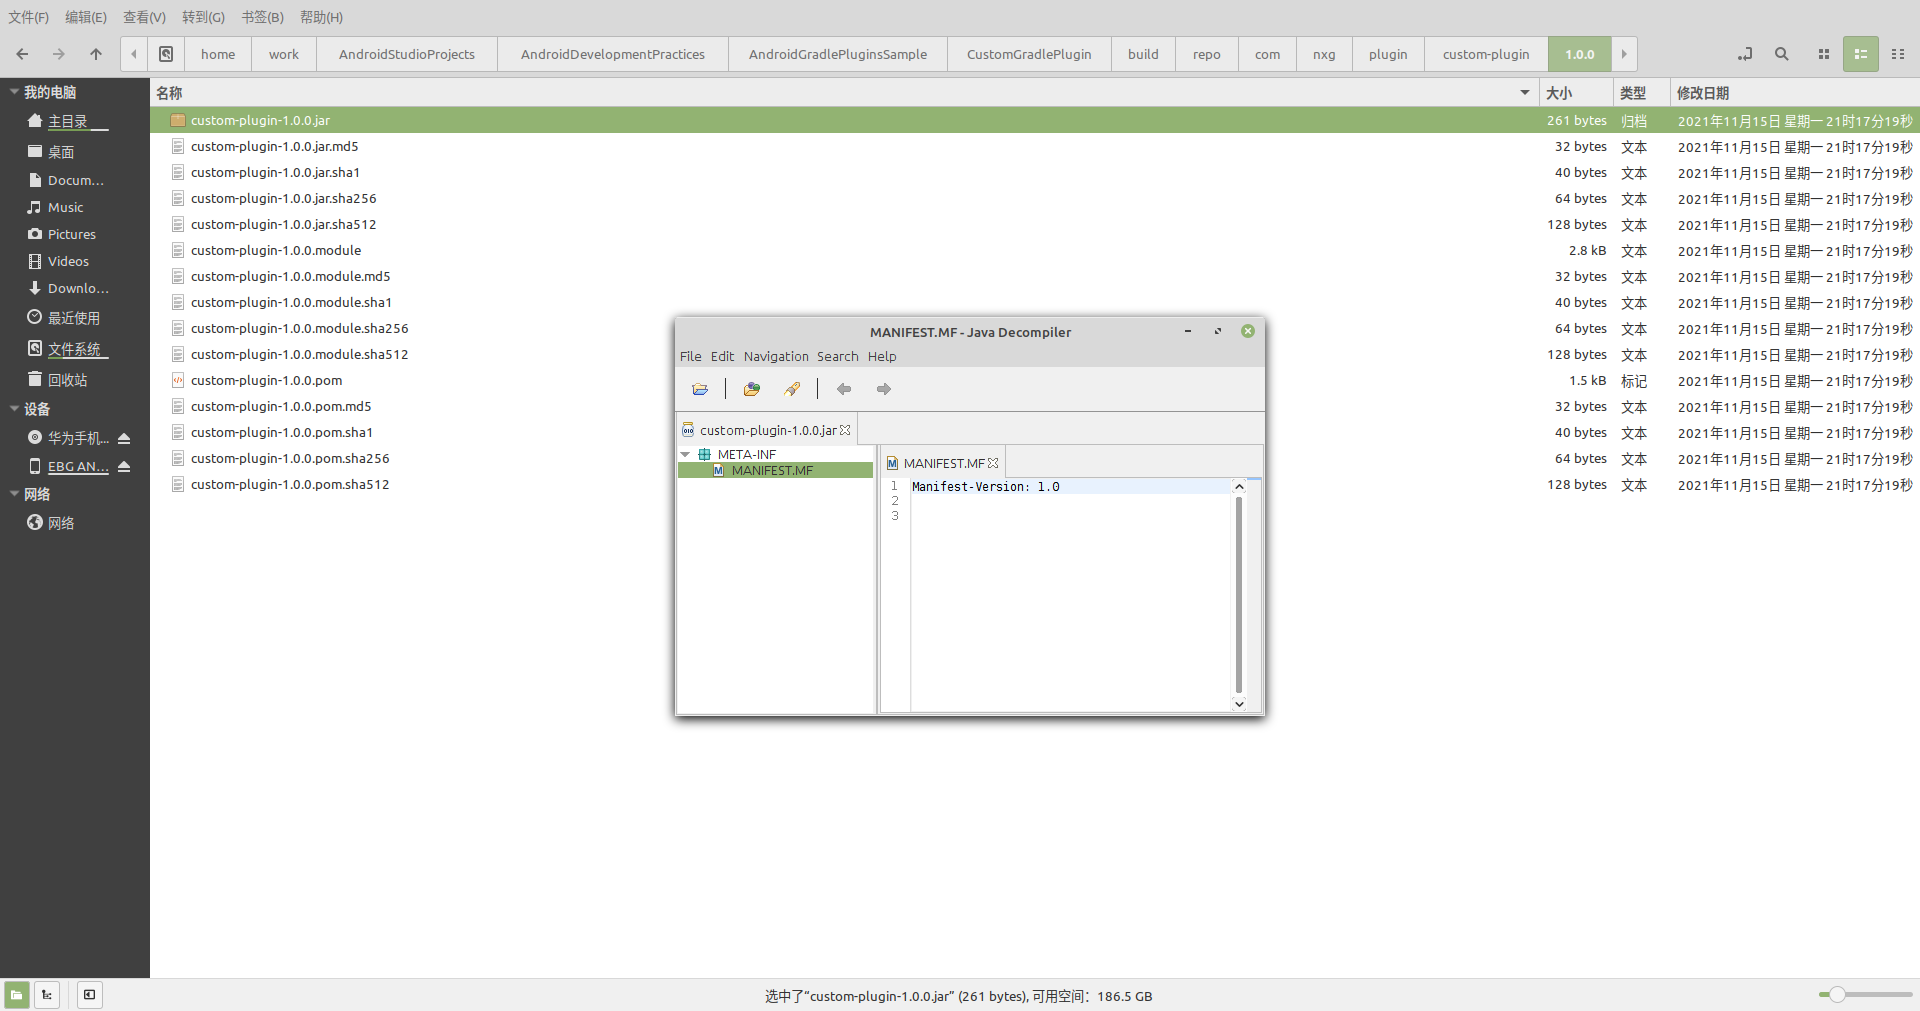Open file manager search
1920x1011 pixels.
click(x=1782, y=54)
